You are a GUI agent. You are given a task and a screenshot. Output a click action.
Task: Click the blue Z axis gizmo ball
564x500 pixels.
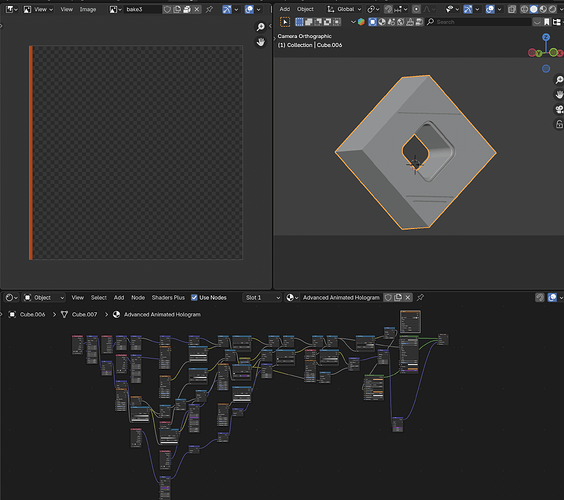click(x=546, y=37)
